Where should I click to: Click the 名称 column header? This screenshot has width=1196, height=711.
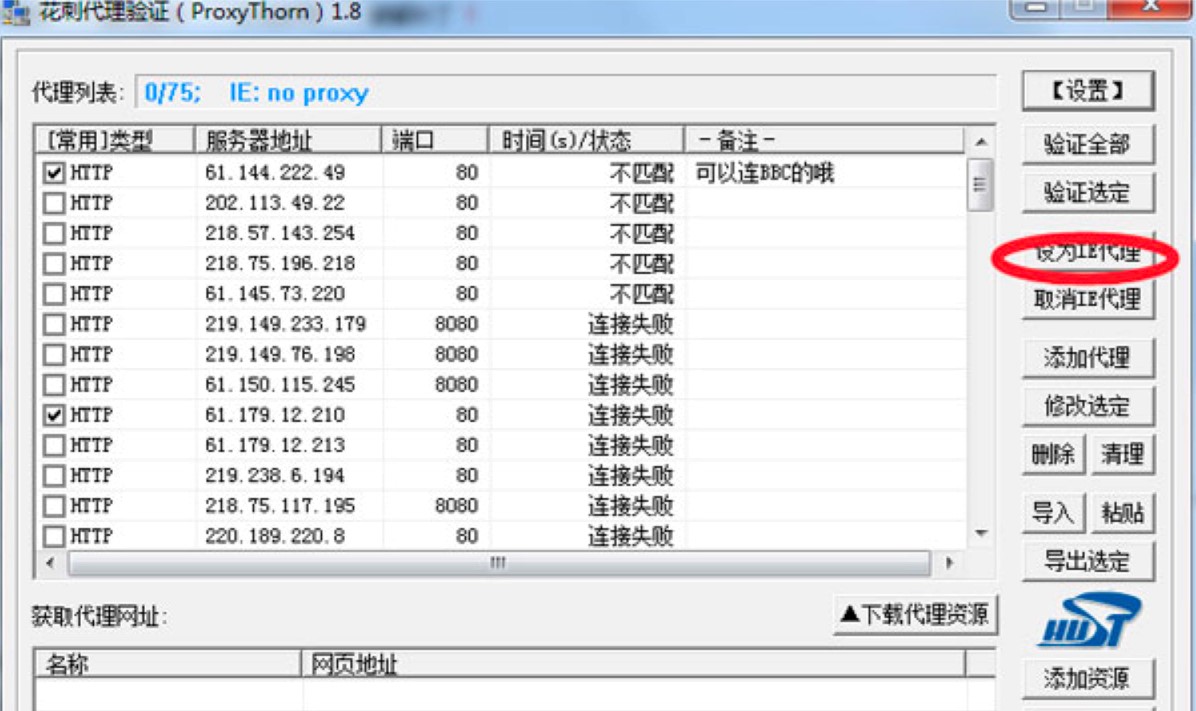click(168, 664)
